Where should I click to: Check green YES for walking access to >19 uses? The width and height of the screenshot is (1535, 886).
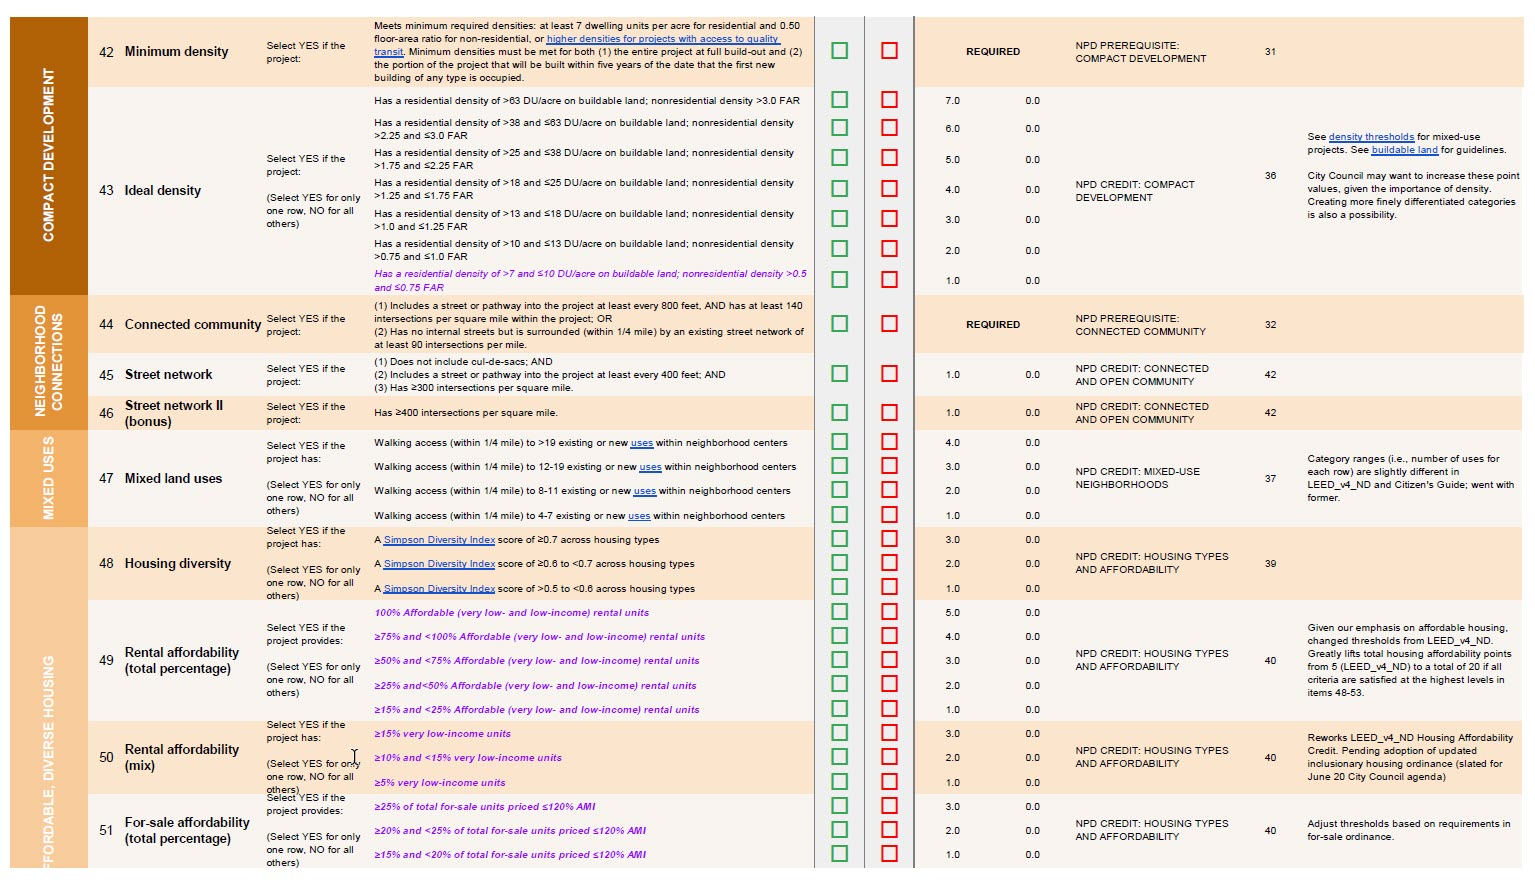(x=839, y=442)
